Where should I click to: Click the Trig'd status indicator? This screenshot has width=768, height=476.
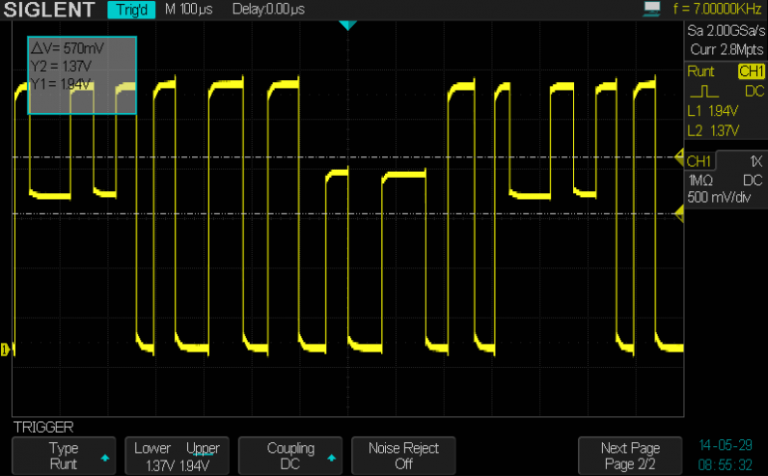click(x=130, y=11)
